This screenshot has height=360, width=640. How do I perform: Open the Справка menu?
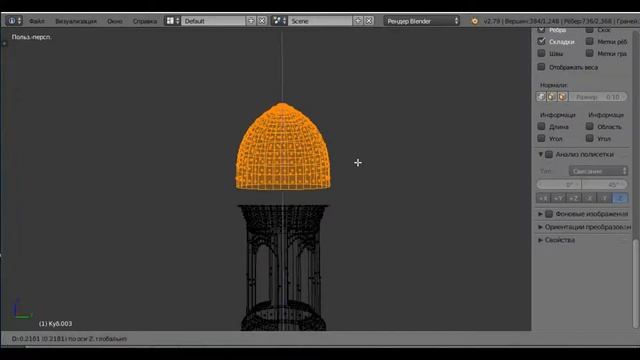click(145, 21)
